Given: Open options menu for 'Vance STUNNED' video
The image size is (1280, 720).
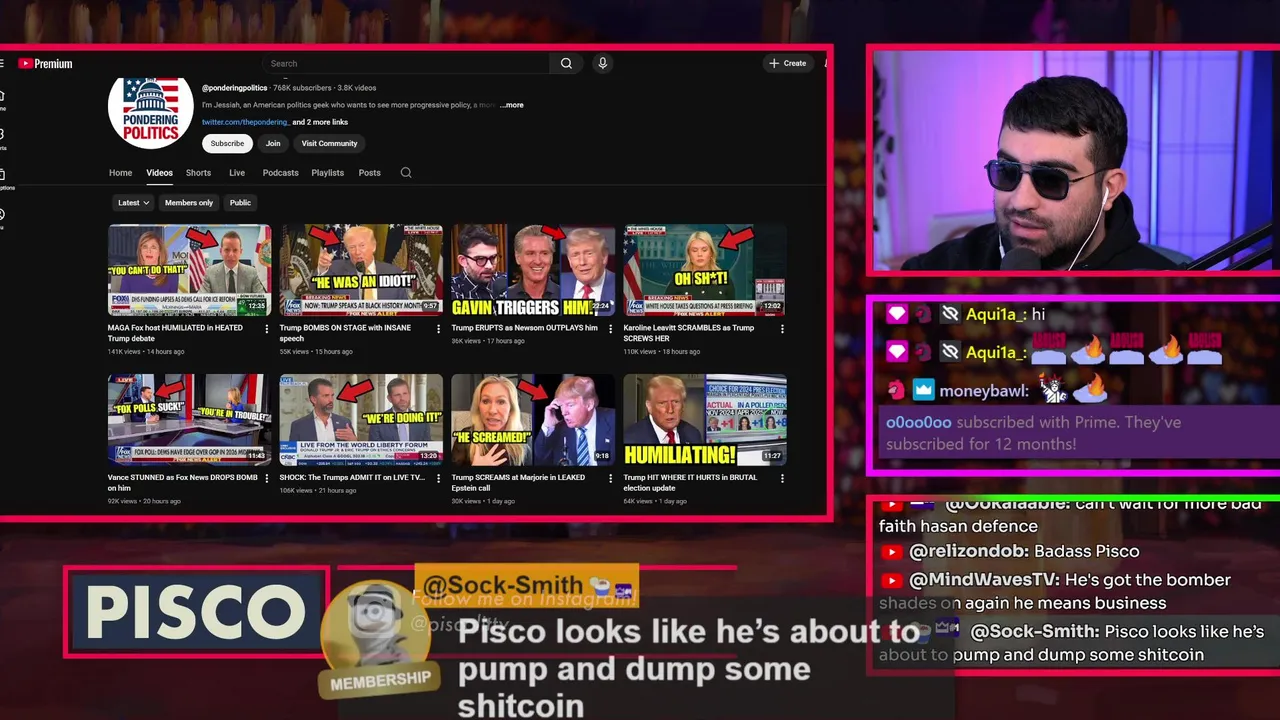Looking at the screenshot, I should pos(266,479).
